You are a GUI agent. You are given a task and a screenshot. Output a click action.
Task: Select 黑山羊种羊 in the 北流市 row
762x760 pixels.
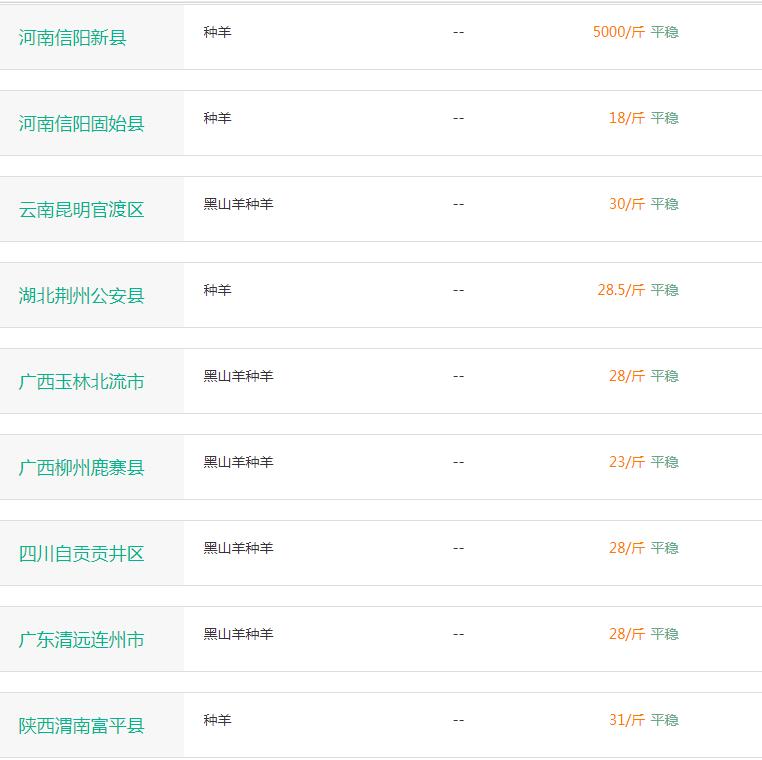click(238, 376)
